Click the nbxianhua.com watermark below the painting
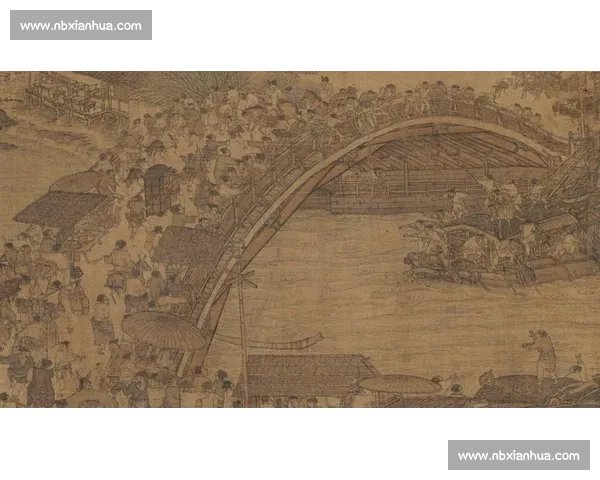The image size is (600, 480). [519, 455]
